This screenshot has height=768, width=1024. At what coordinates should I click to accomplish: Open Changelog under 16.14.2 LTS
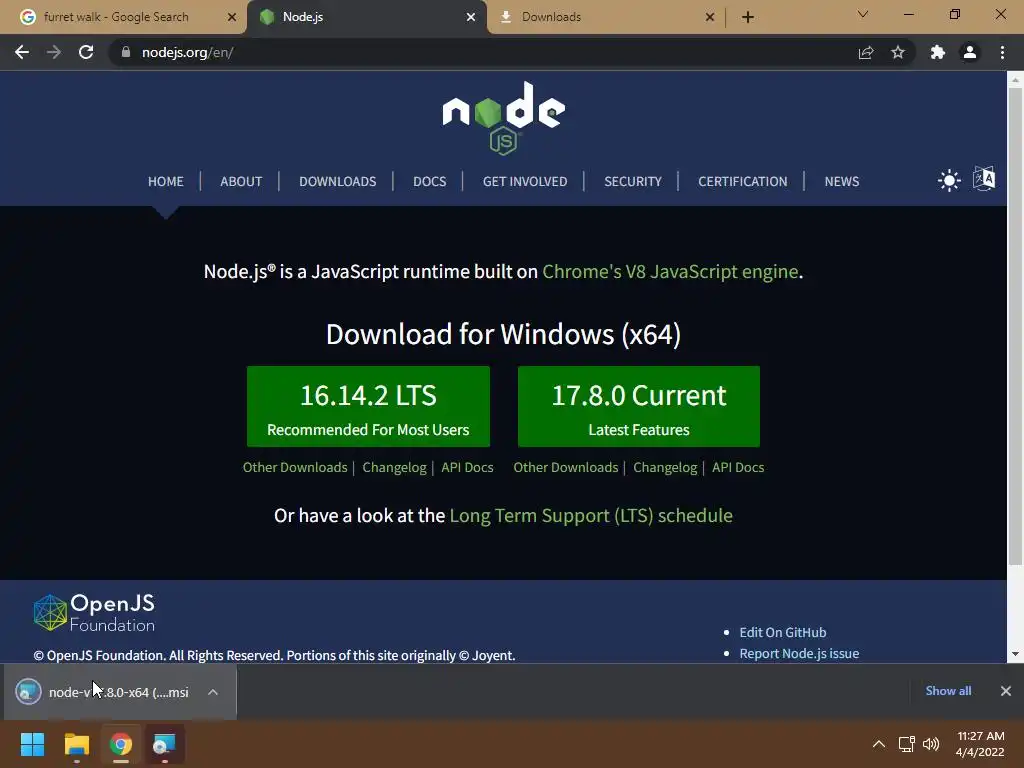[x=394, y=468]
